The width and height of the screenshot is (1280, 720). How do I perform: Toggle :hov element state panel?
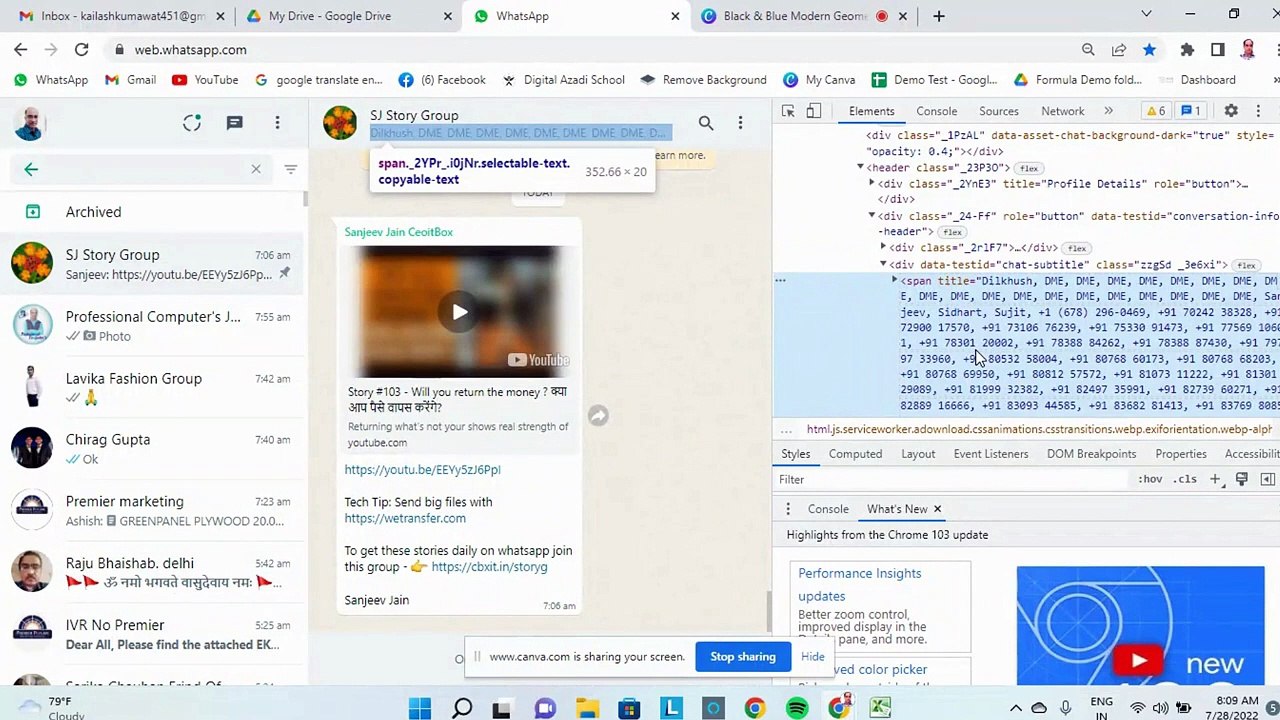(1150, 479)
